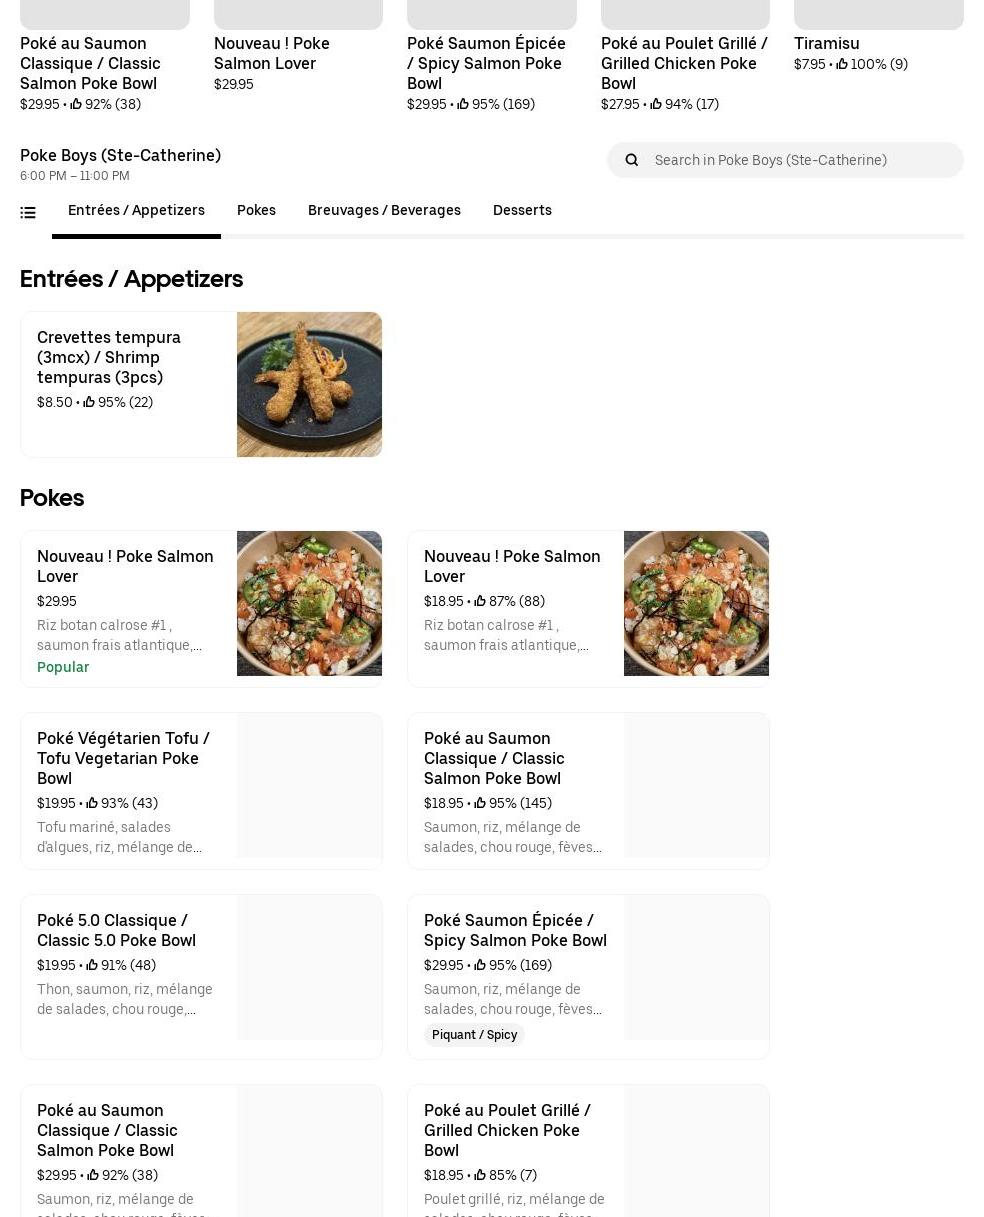Viewport: 984px width, 1217px height.
Task: Click thumbs-up rating icon on Shrimp tempuras
Action: click(x=89, y=402)
